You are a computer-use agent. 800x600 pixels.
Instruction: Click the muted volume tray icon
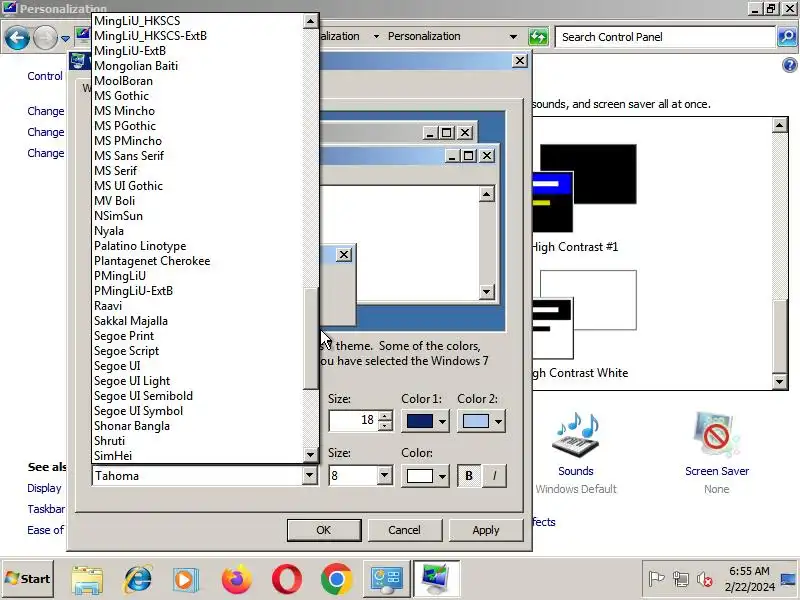[705, 579]
